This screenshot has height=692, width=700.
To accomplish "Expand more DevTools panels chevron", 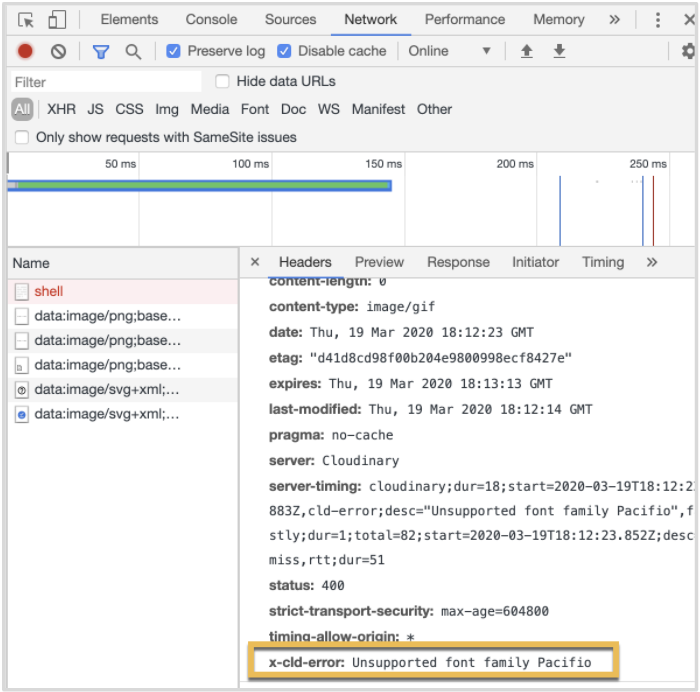I will (x=614, y=20).
